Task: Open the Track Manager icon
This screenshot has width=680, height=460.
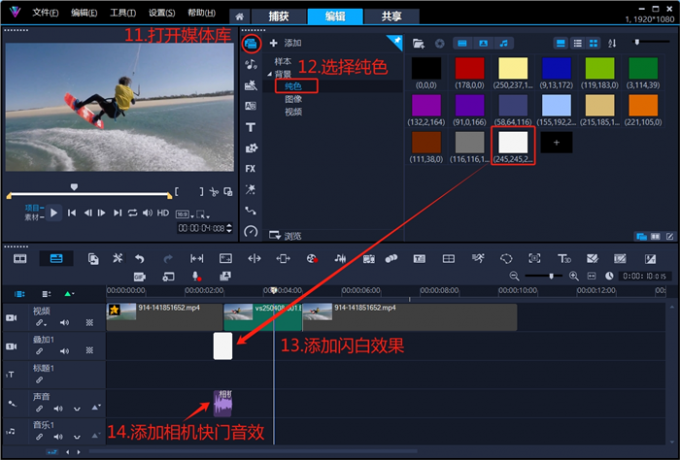Action: pyautogui.click(x=46, y=294)
